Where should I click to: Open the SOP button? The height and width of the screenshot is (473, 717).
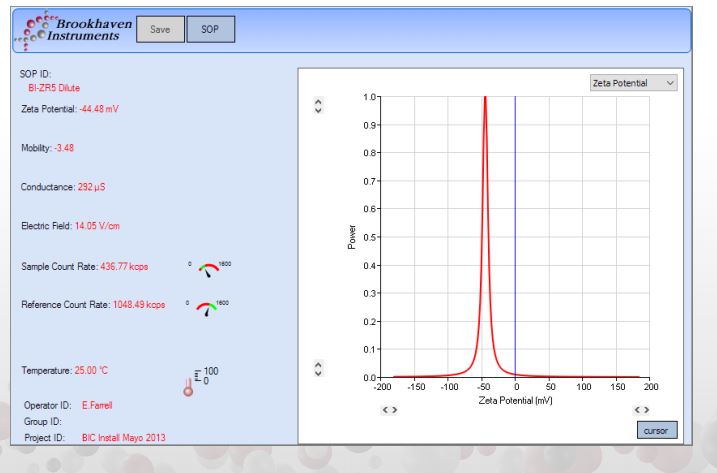tap(211, 29)
